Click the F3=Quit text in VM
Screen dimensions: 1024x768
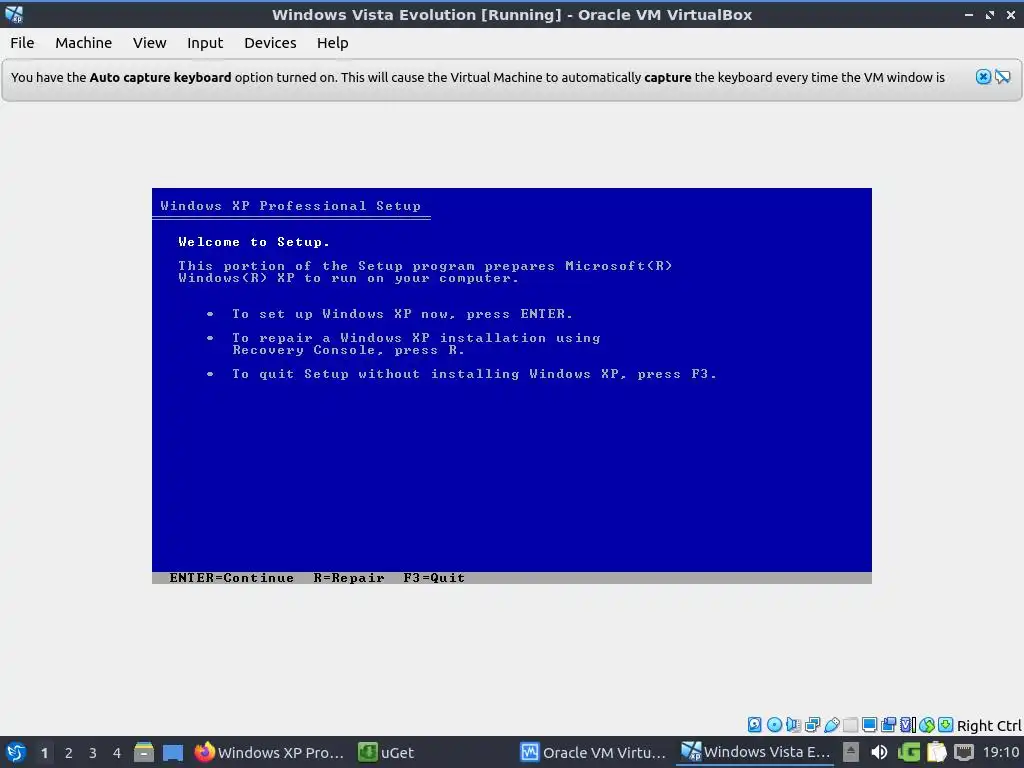434,578
